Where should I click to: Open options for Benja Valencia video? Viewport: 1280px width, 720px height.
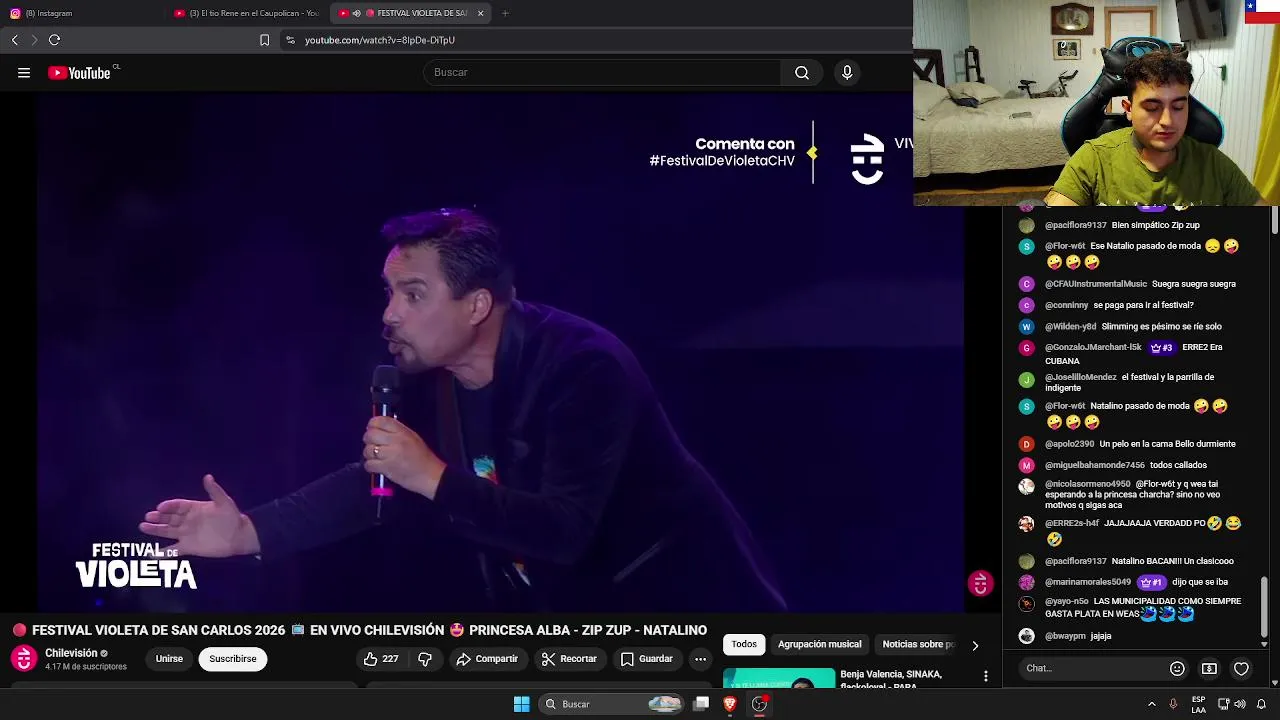986,677
